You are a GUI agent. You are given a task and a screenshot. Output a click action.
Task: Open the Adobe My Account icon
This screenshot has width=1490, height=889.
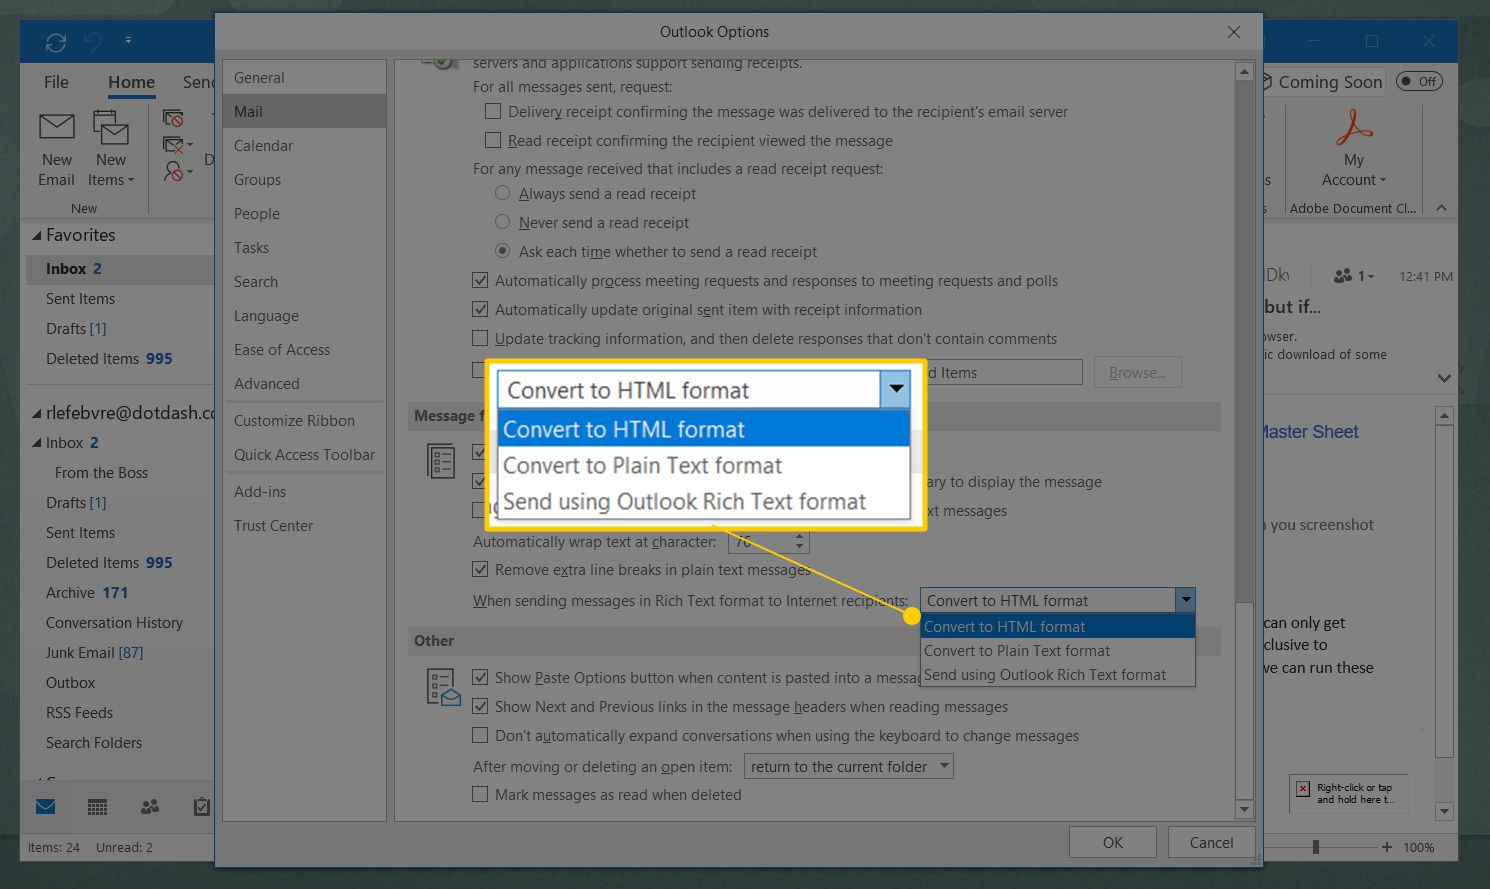[1354, 128]
